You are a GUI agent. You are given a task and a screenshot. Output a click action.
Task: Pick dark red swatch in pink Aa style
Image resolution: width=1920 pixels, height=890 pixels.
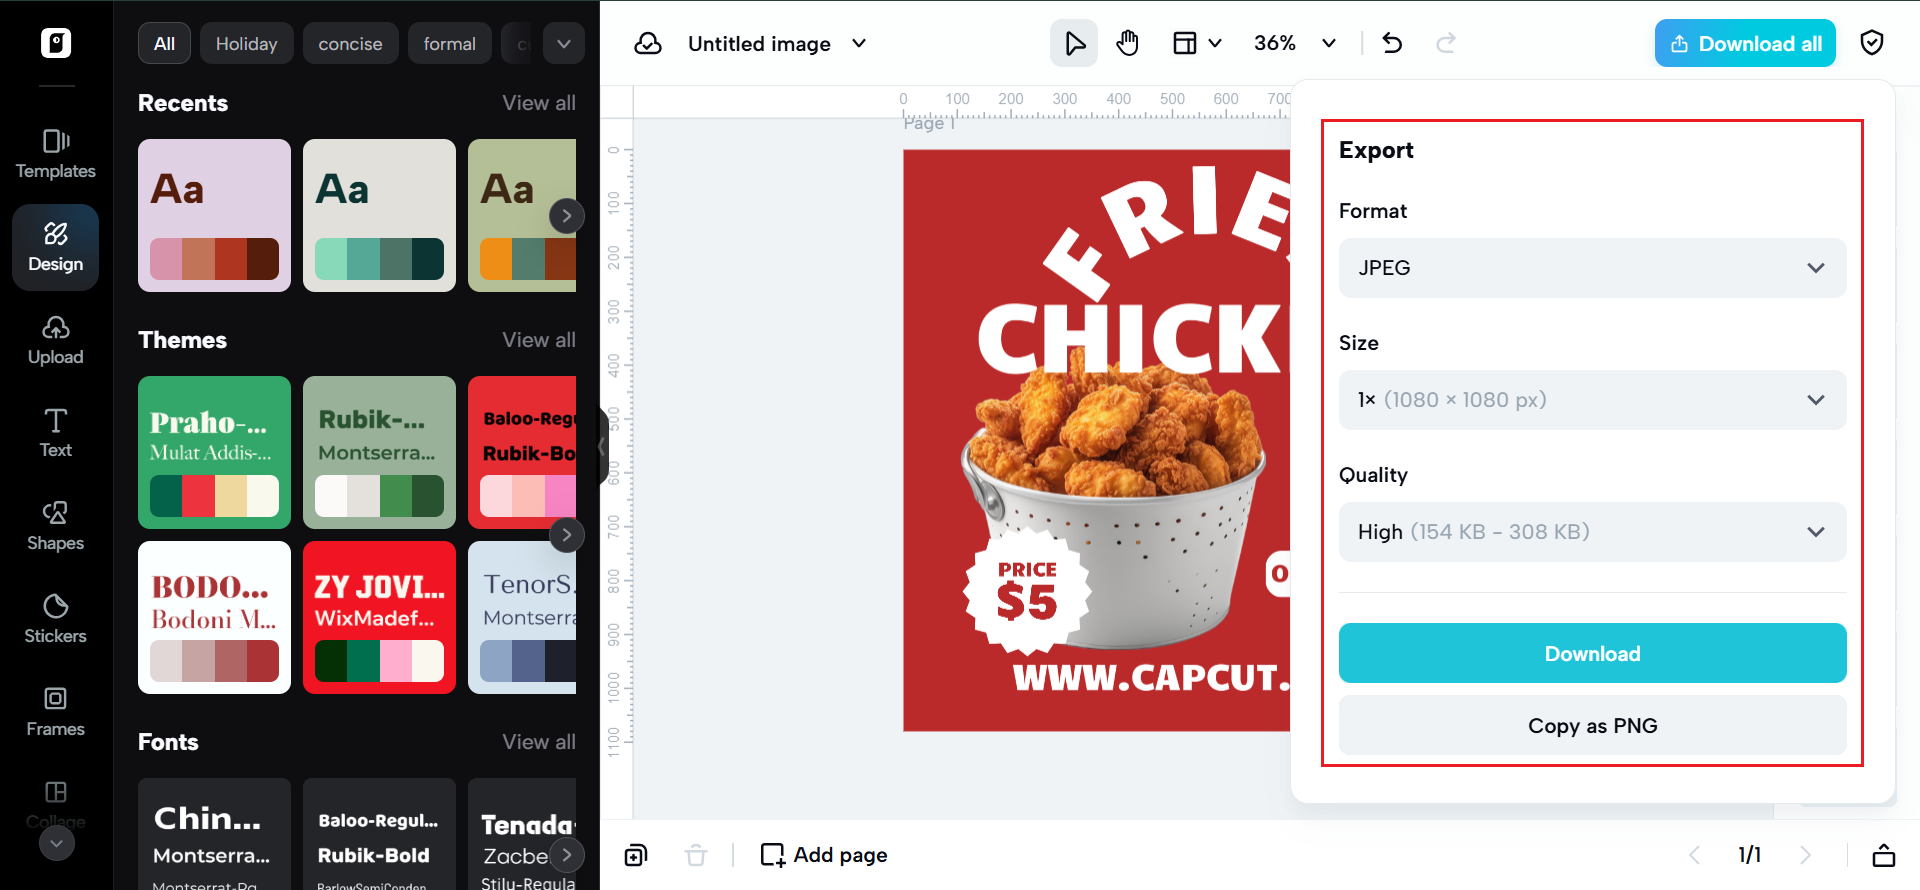tap(262, 259)
